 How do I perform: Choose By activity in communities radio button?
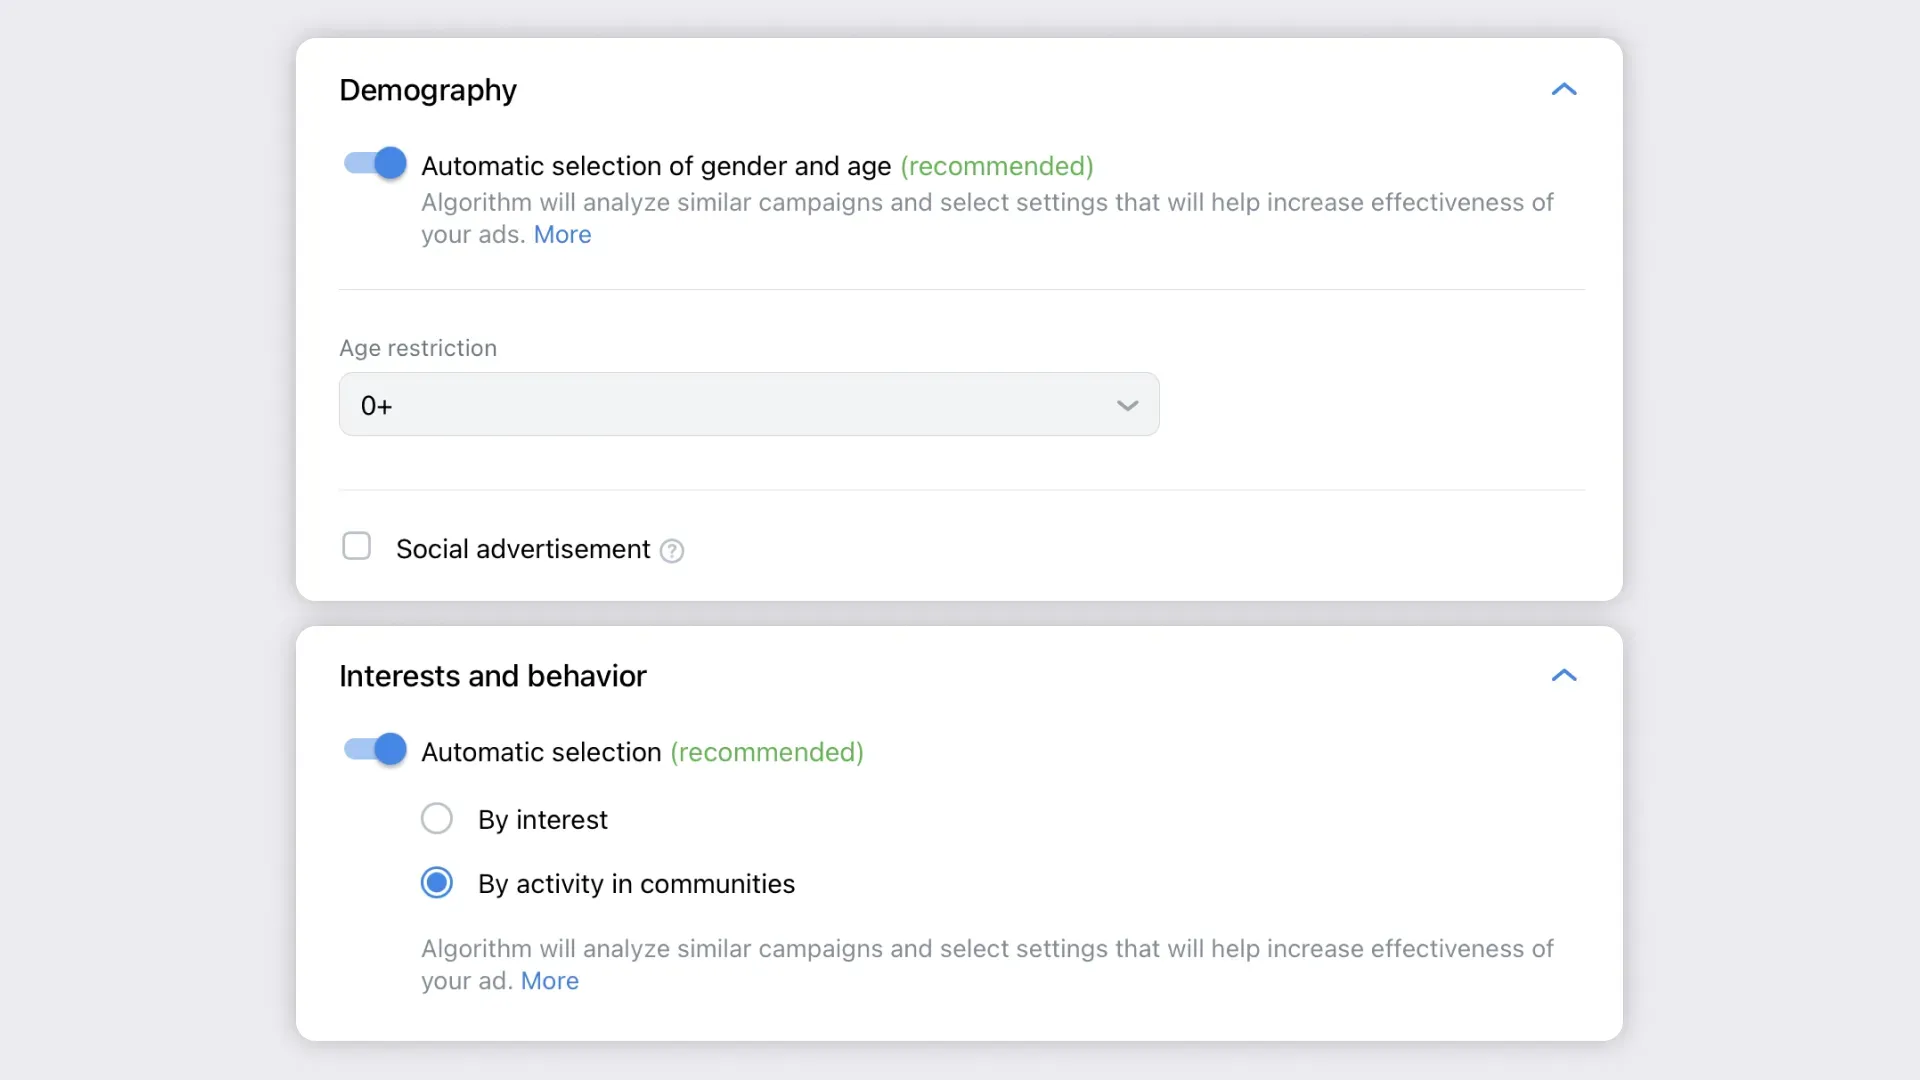tap(437, 883)
